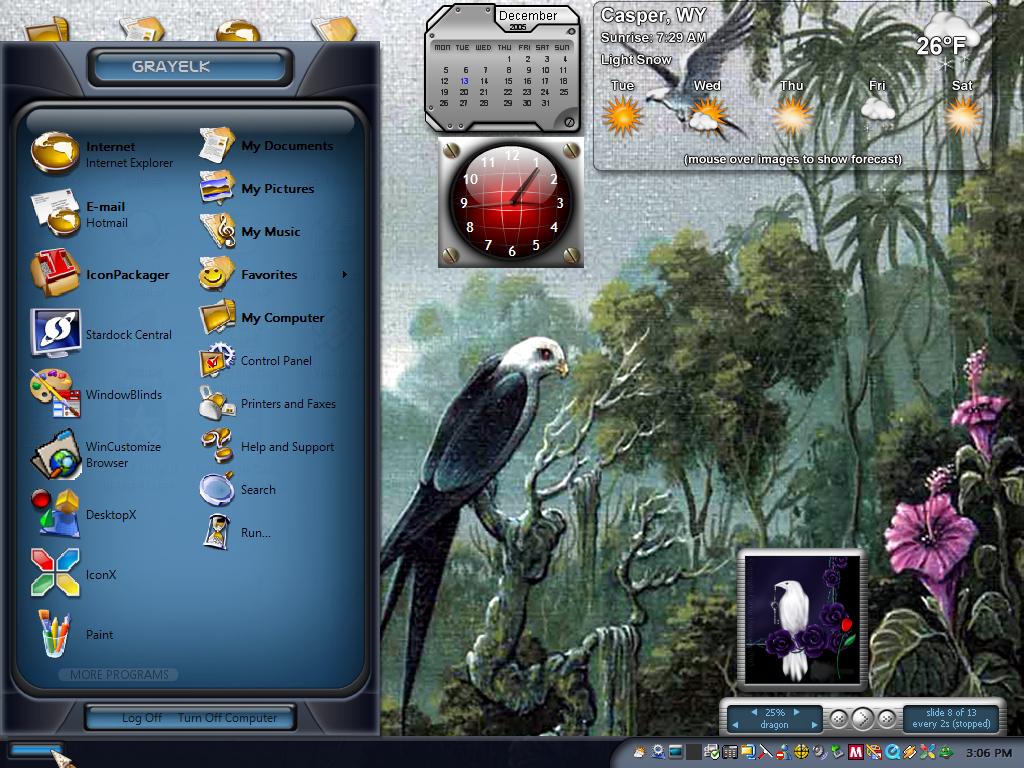Open My Documents
This screenshot has height=768, width=1024.
pos(266,146)
